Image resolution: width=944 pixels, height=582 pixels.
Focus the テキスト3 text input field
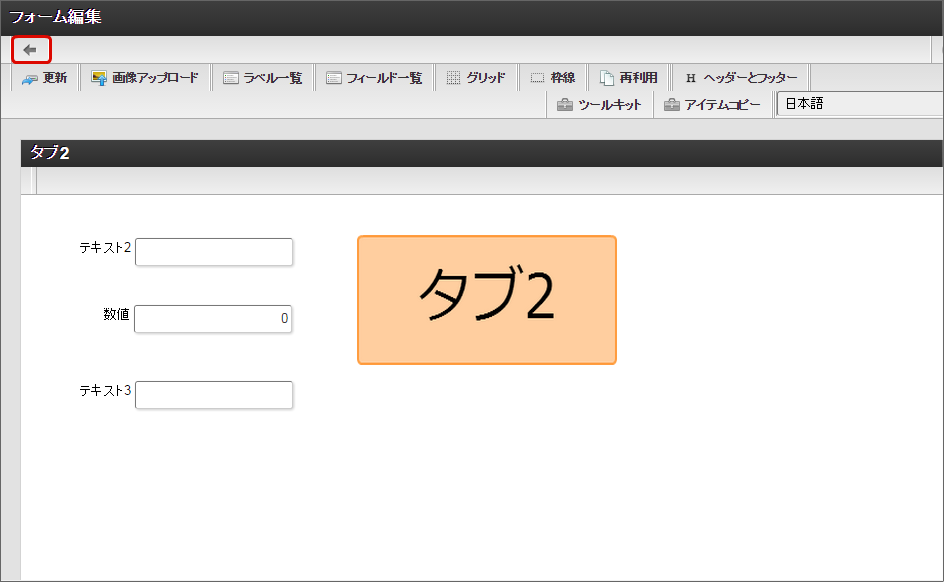(x=213, y=394)
